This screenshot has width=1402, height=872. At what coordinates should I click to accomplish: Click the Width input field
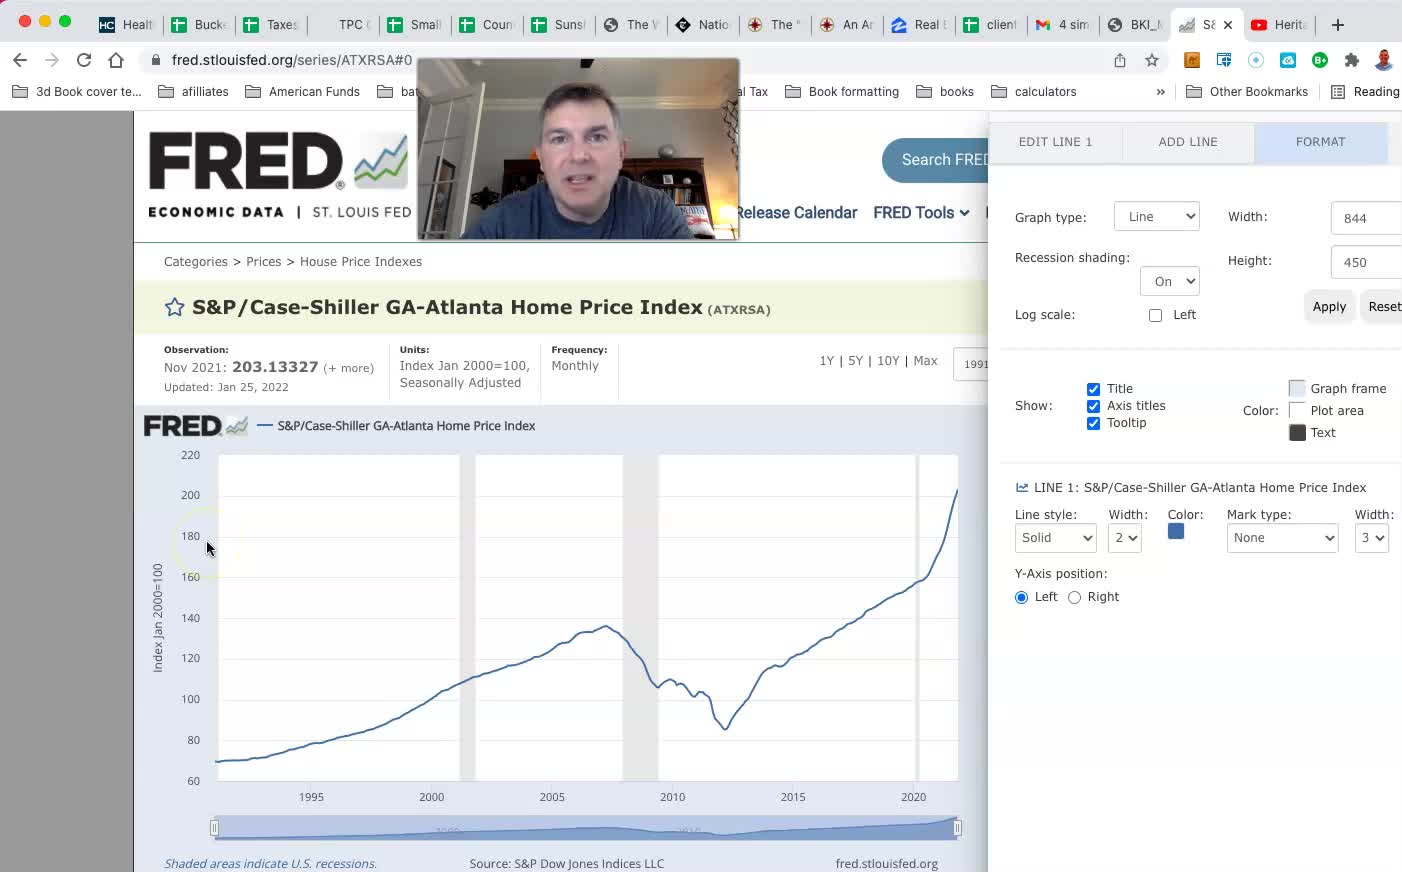(x=1366, y=218)
